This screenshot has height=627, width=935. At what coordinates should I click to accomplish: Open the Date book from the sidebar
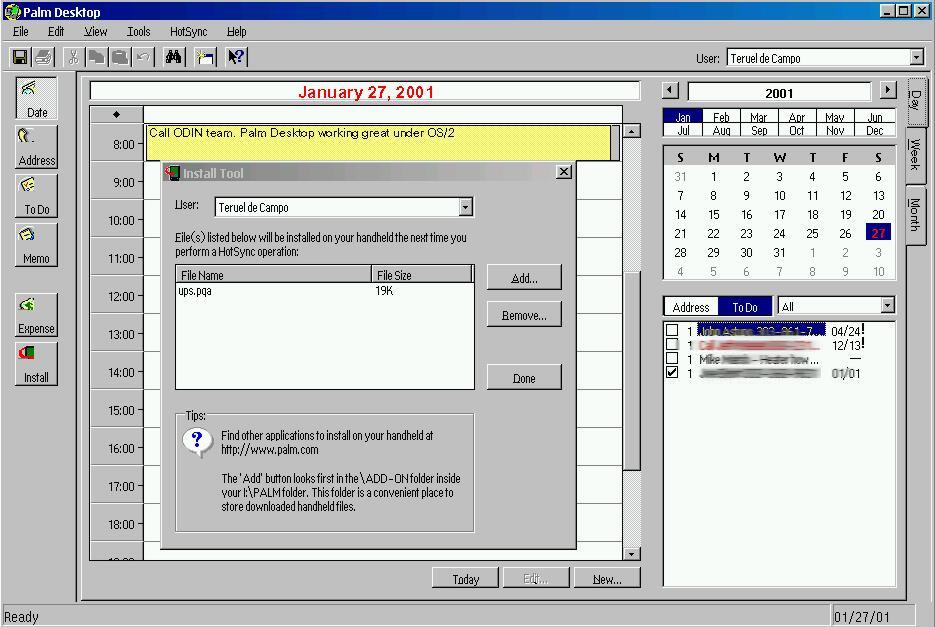(36, 98)
